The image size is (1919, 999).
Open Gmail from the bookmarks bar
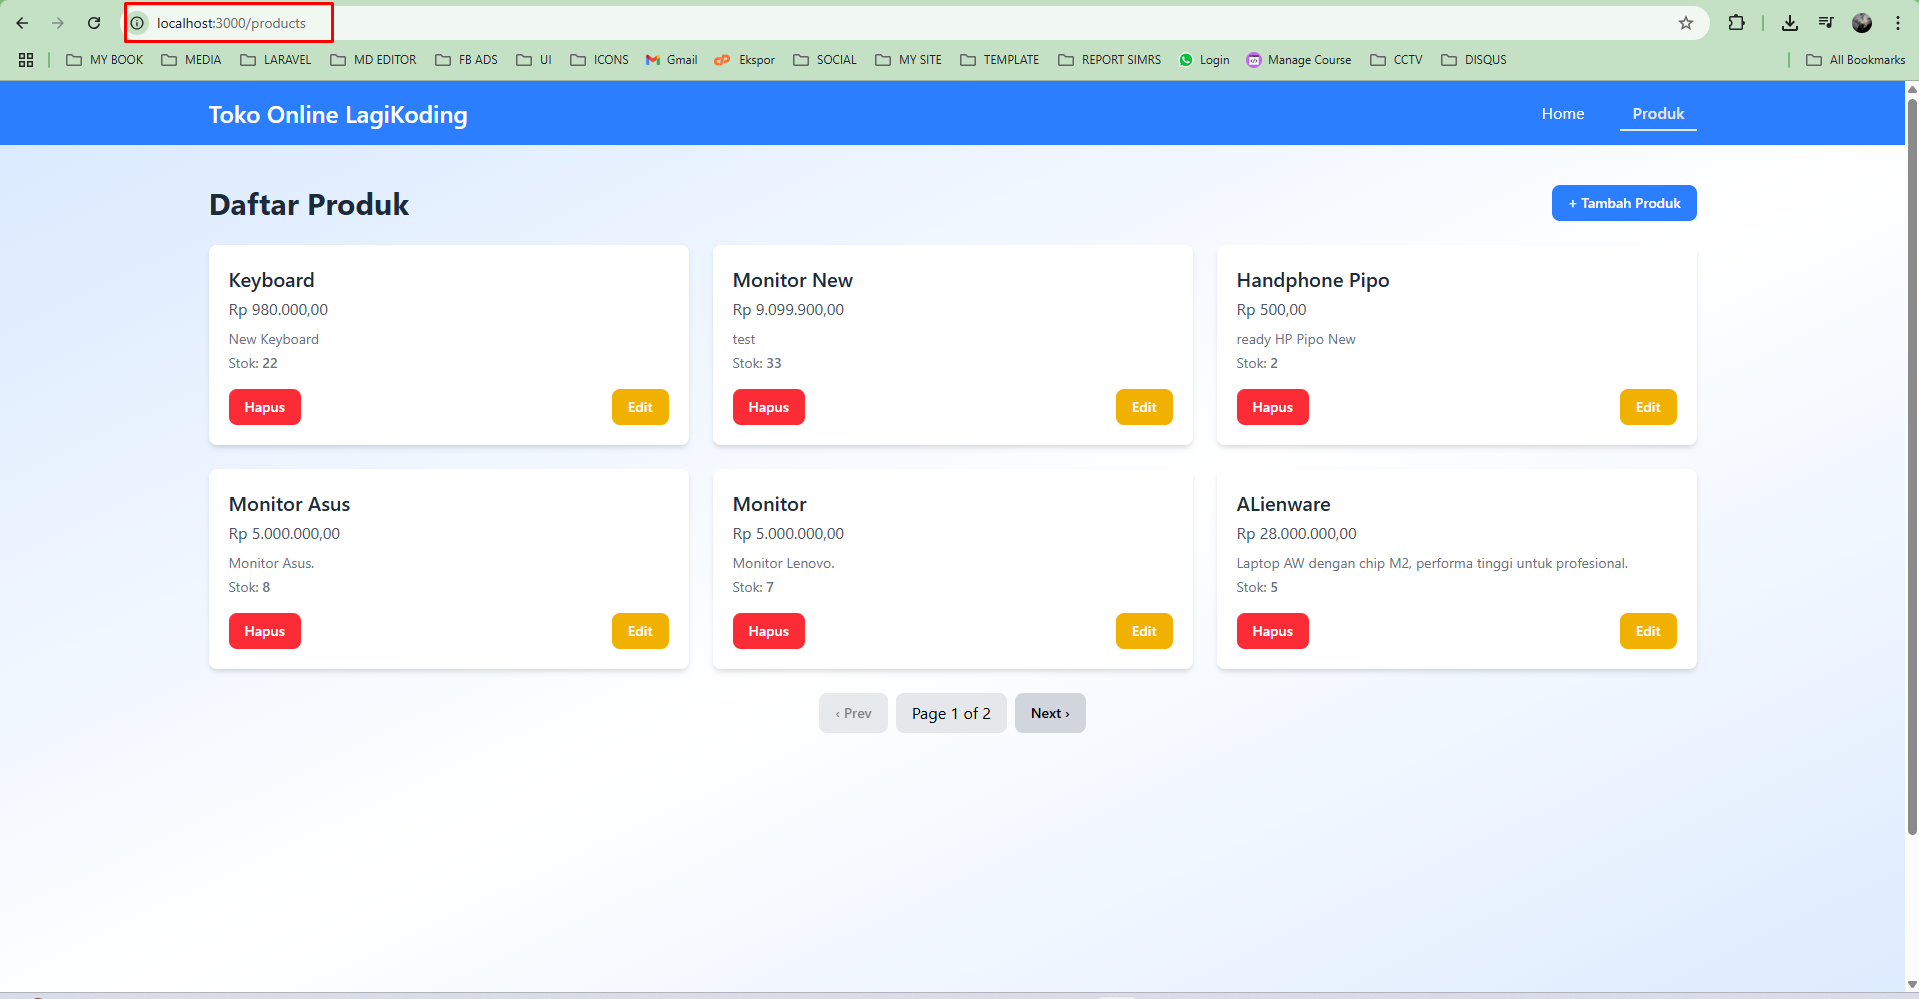[671, 60]
